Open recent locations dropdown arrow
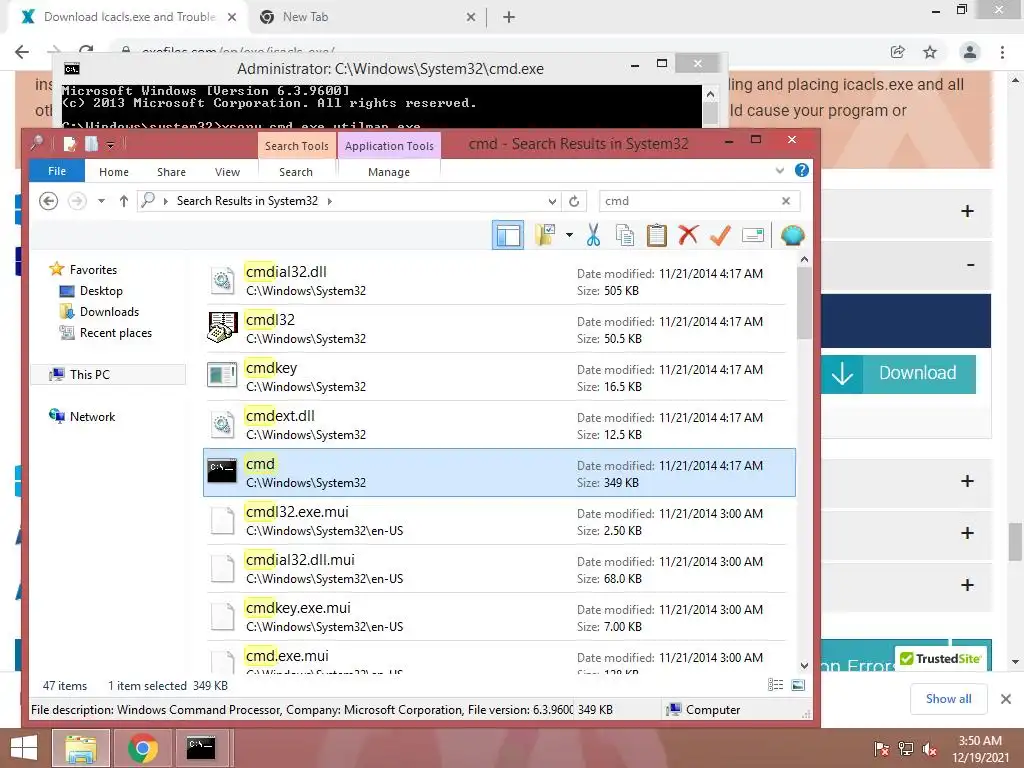The width and height of the screenshot is (1024, 768). (101, 201)
